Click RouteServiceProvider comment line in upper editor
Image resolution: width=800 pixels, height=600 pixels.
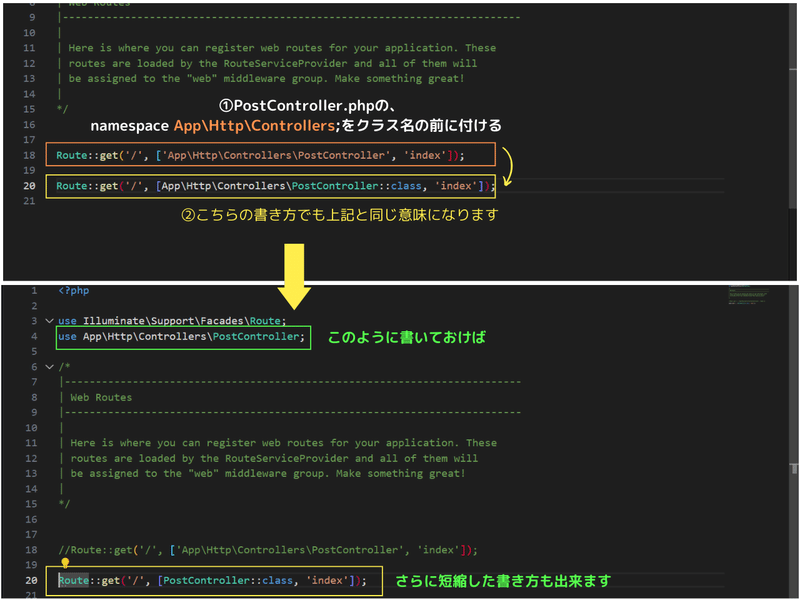(x=273, y=63)
